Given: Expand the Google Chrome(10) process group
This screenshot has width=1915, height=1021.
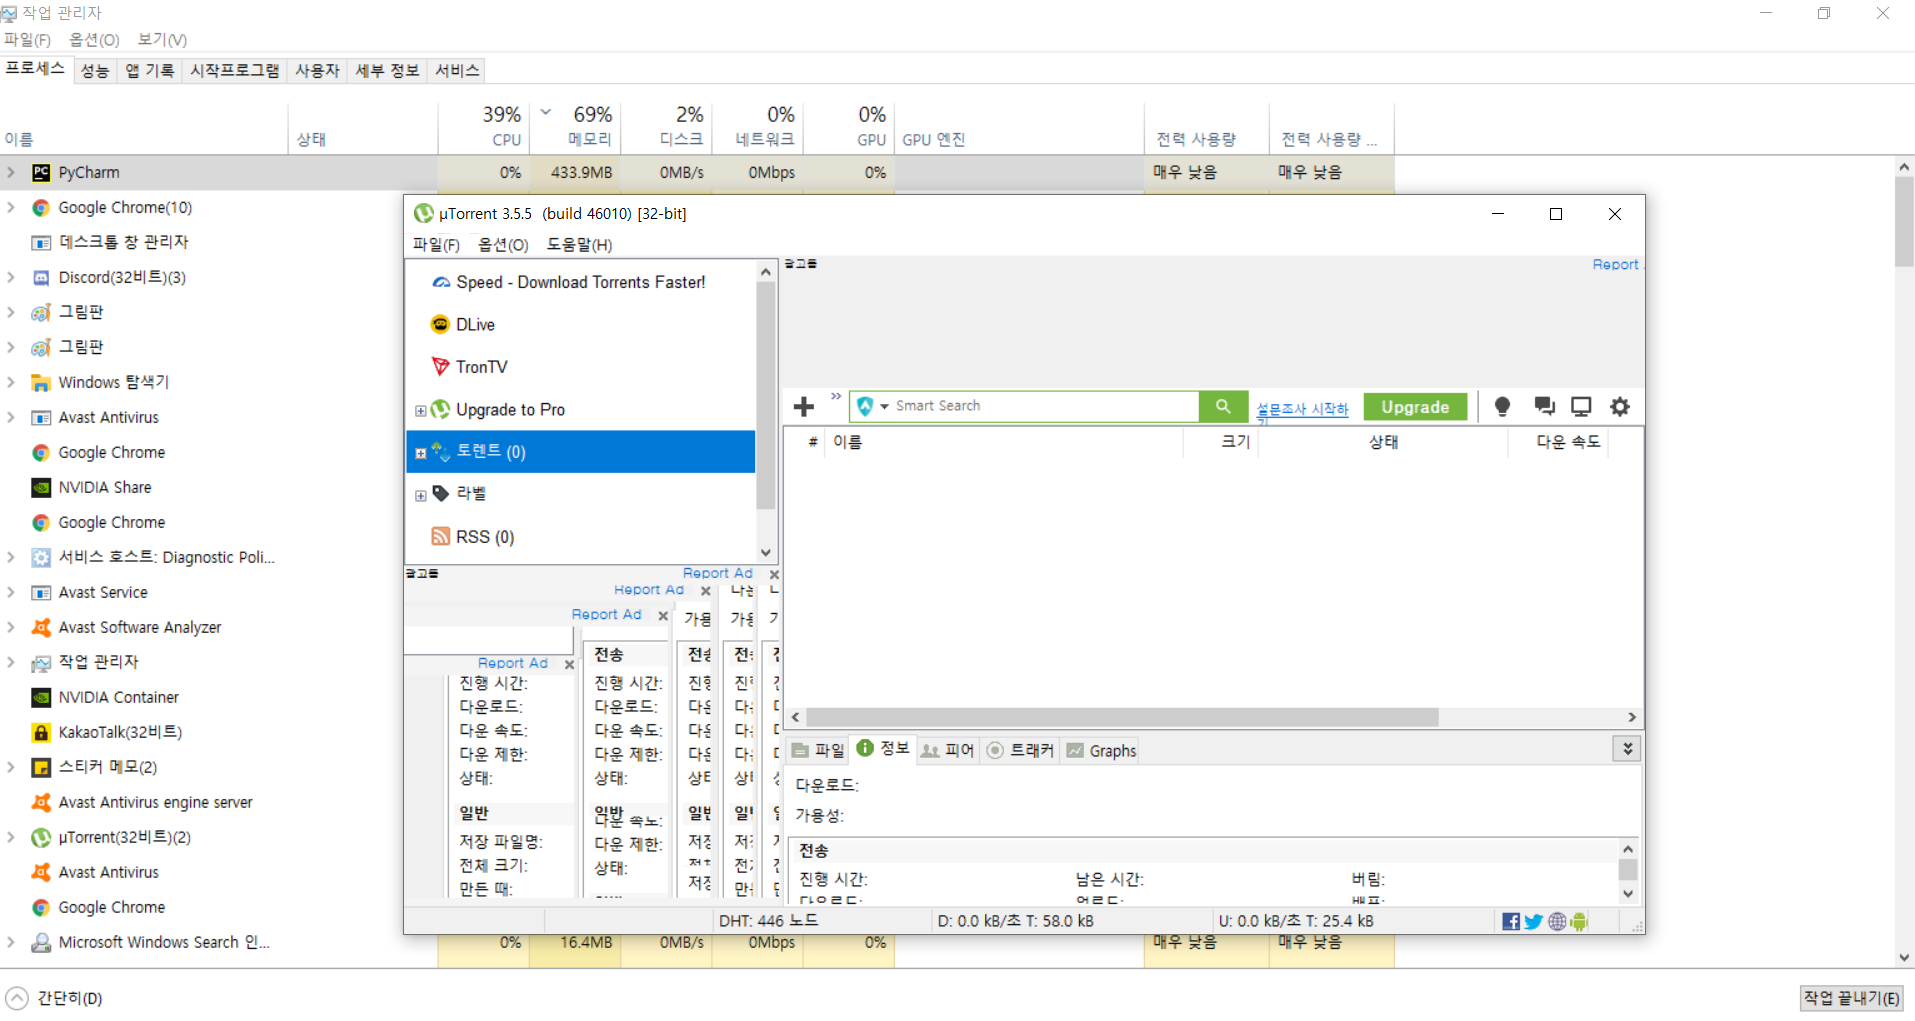Looking at the screenshot, I should tap(11, 207).
